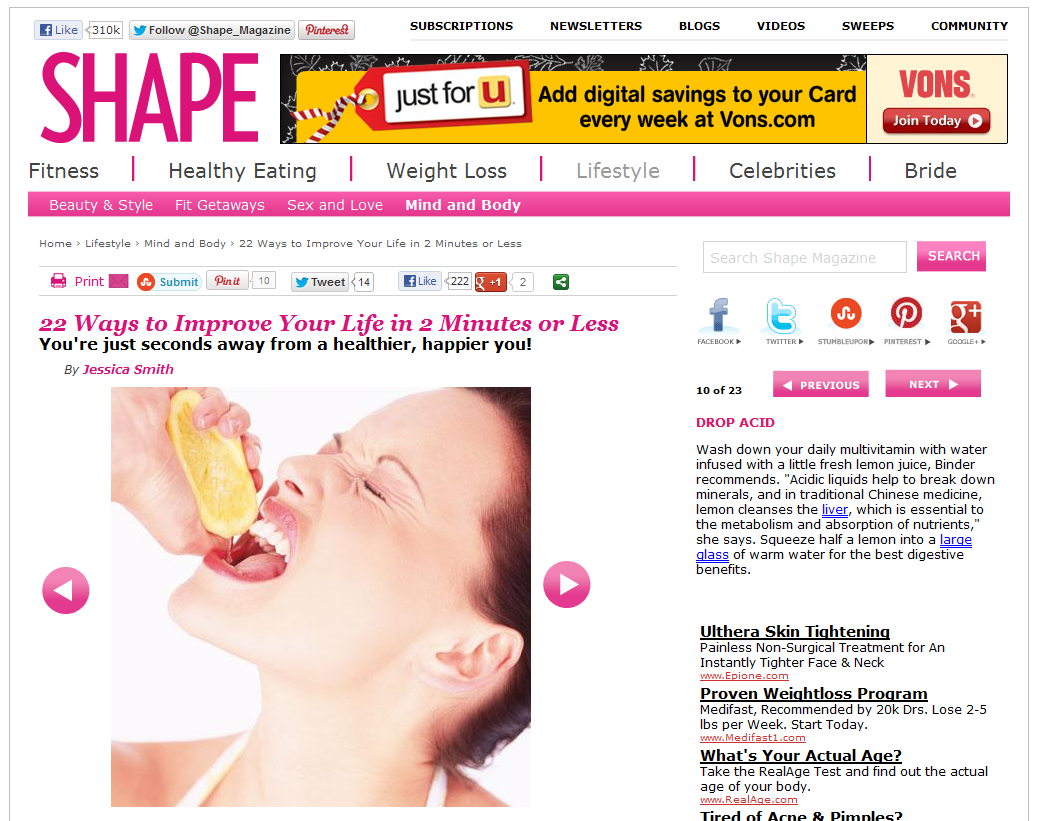The image size is (1040, 821).
Task: Click the large Twitter bird icon
Action: pyautogui.click(x=782, y=315)
